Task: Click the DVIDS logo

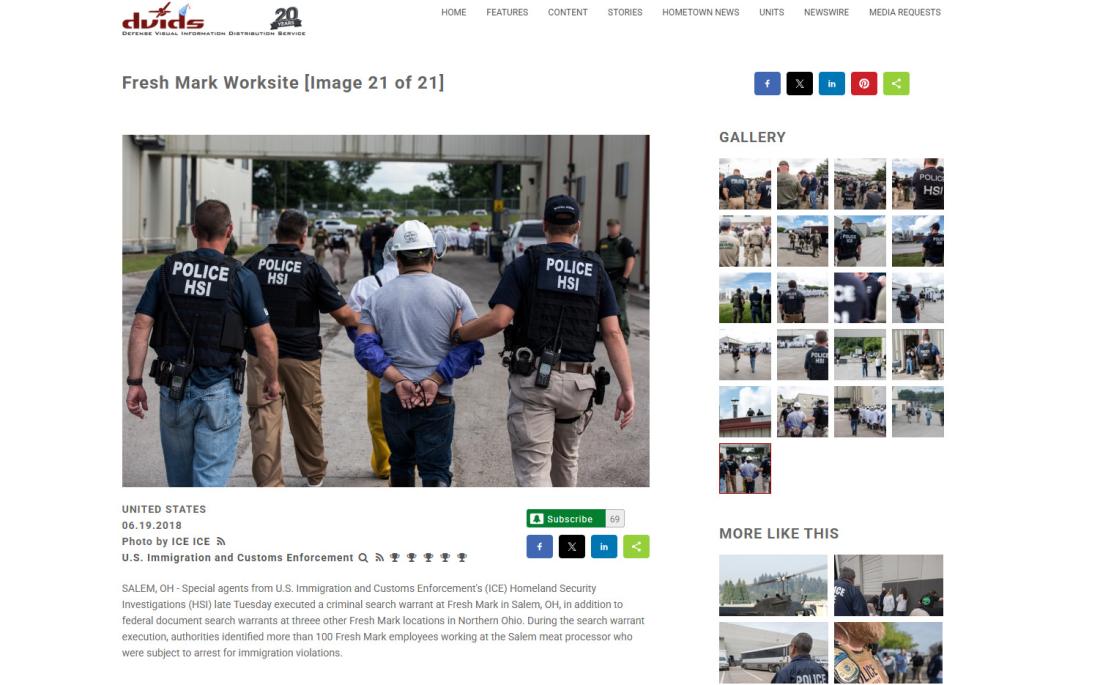Action: coord(214,20)
